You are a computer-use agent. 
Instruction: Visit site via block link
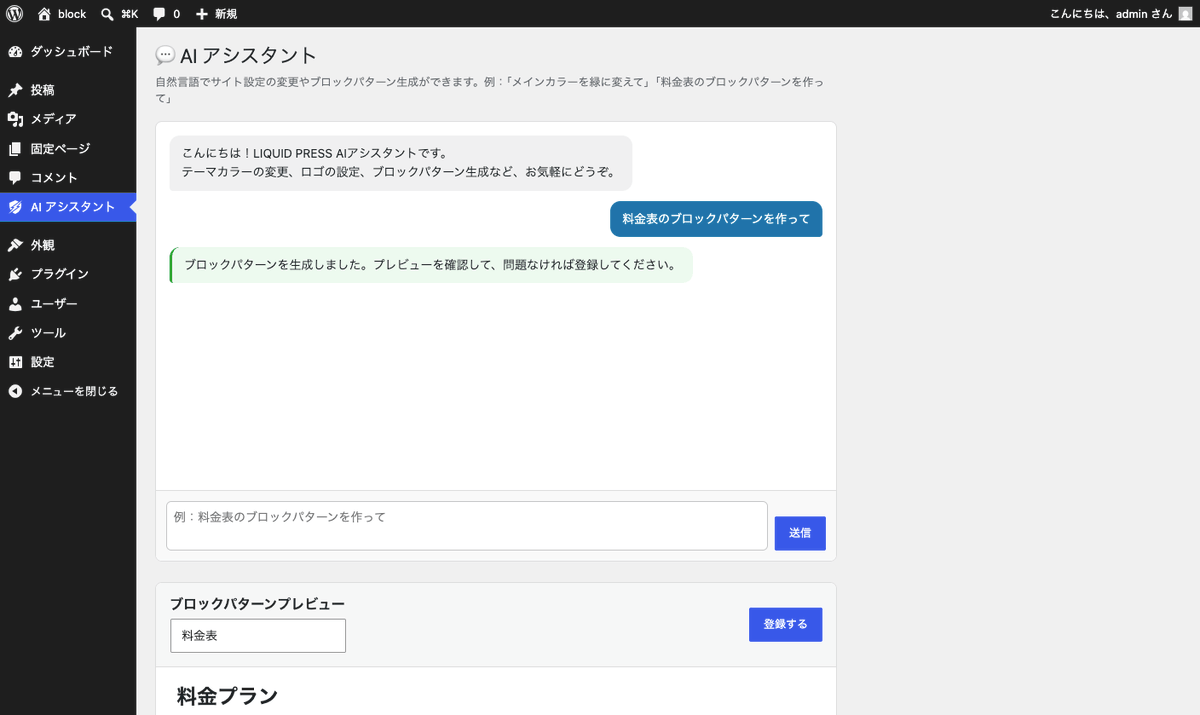(72, 14)
